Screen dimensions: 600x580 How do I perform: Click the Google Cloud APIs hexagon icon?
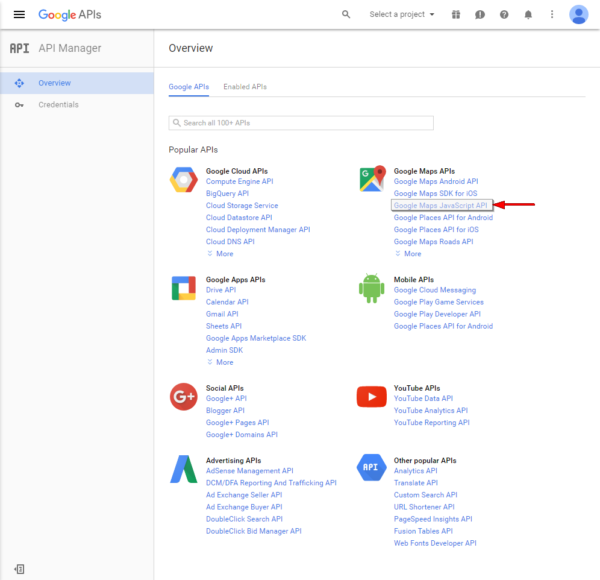click(184, 179)
